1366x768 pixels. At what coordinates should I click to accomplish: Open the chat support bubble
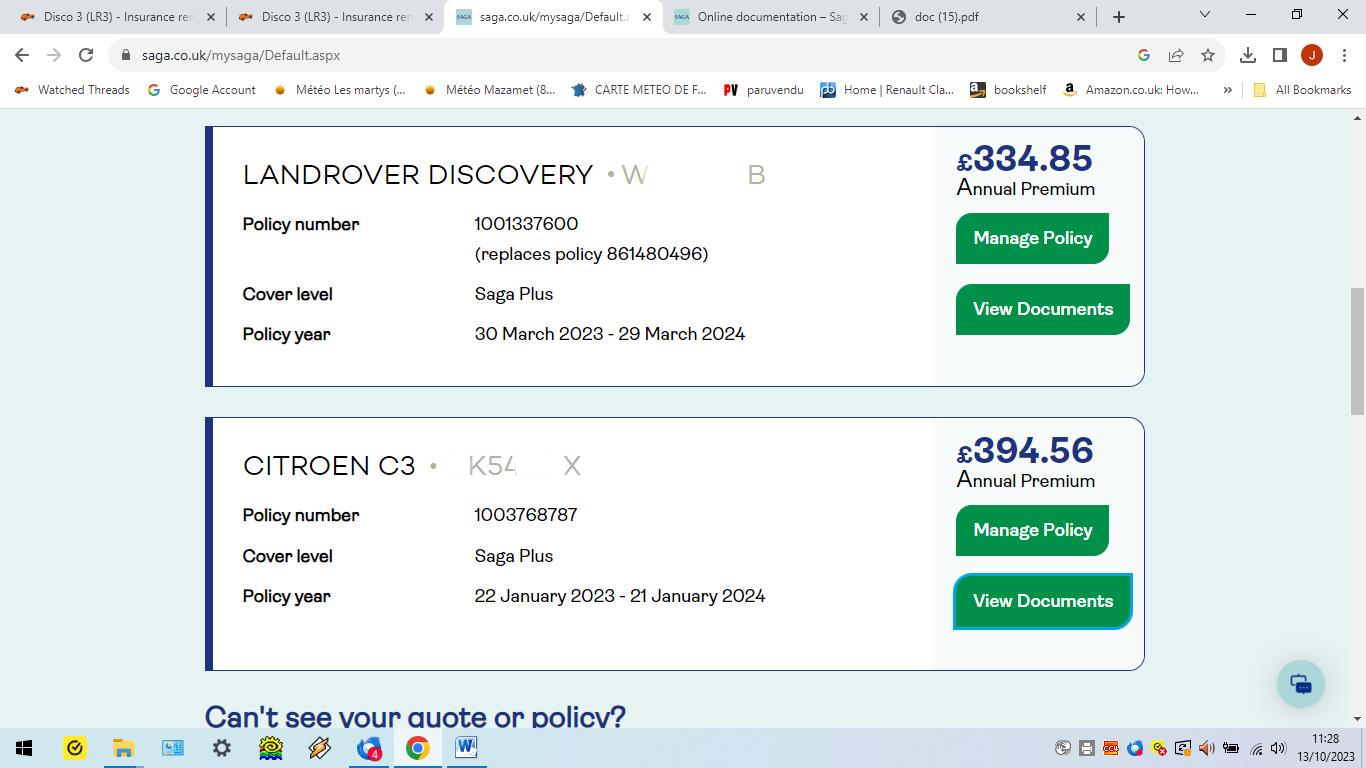coord(1301,684)
